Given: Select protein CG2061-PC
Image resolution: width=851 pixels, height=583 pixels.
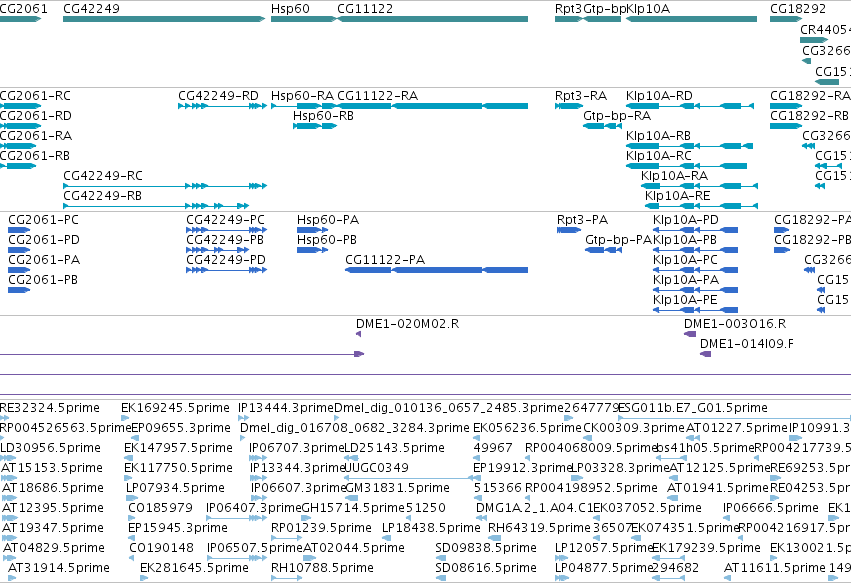Looking at the screenshot, I should (x=19, y=230).
